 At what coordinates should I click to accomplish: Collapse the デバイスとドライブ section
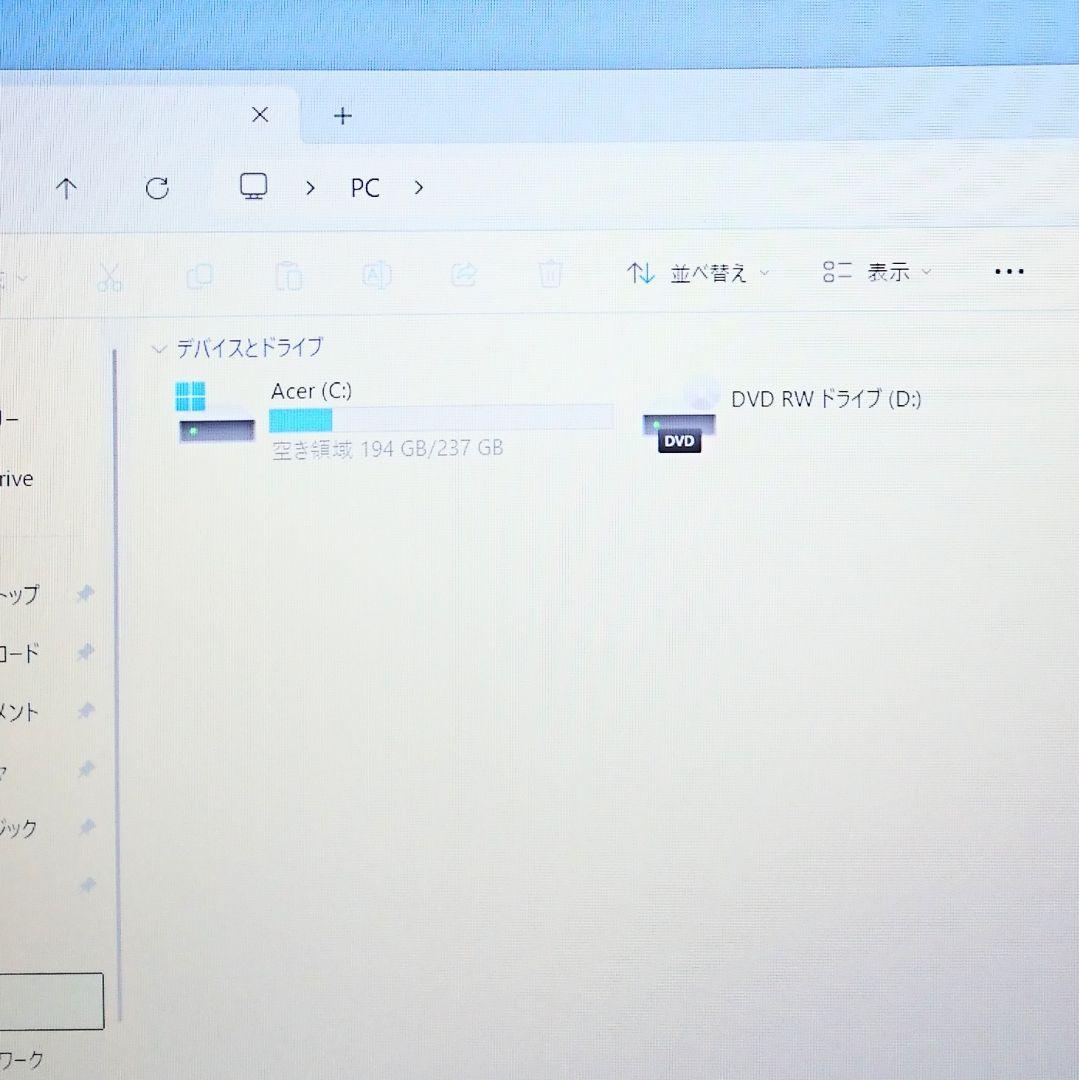pos(159,348)
